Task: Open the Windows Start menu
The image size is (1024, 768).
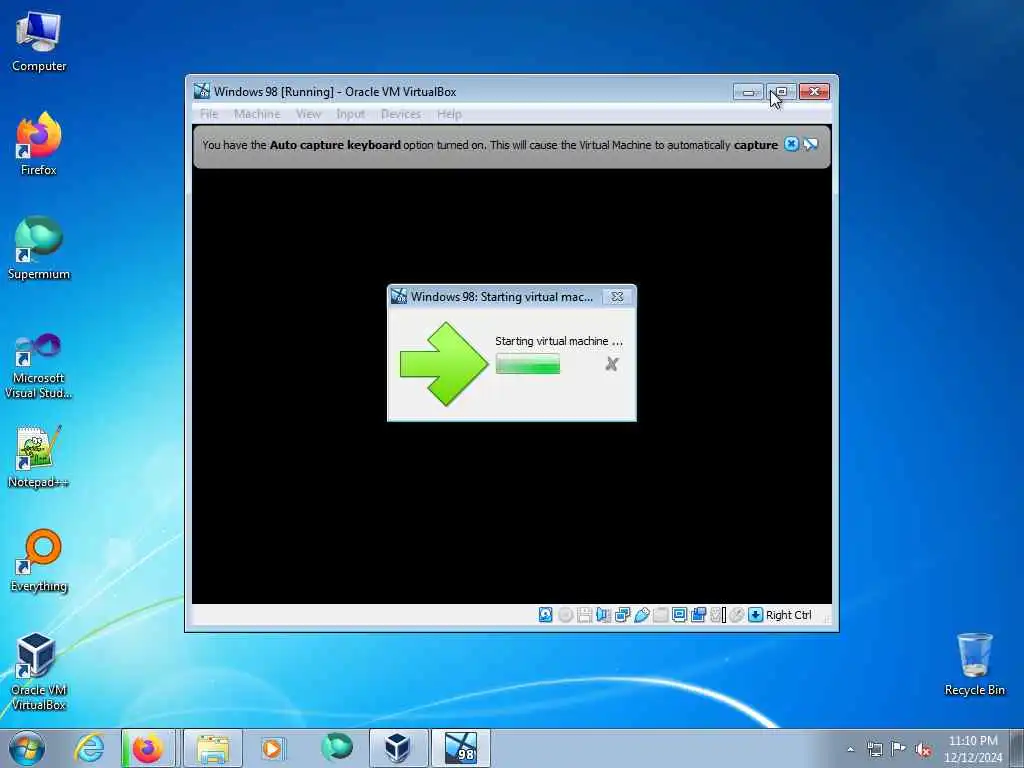Action: pos(27,748)
